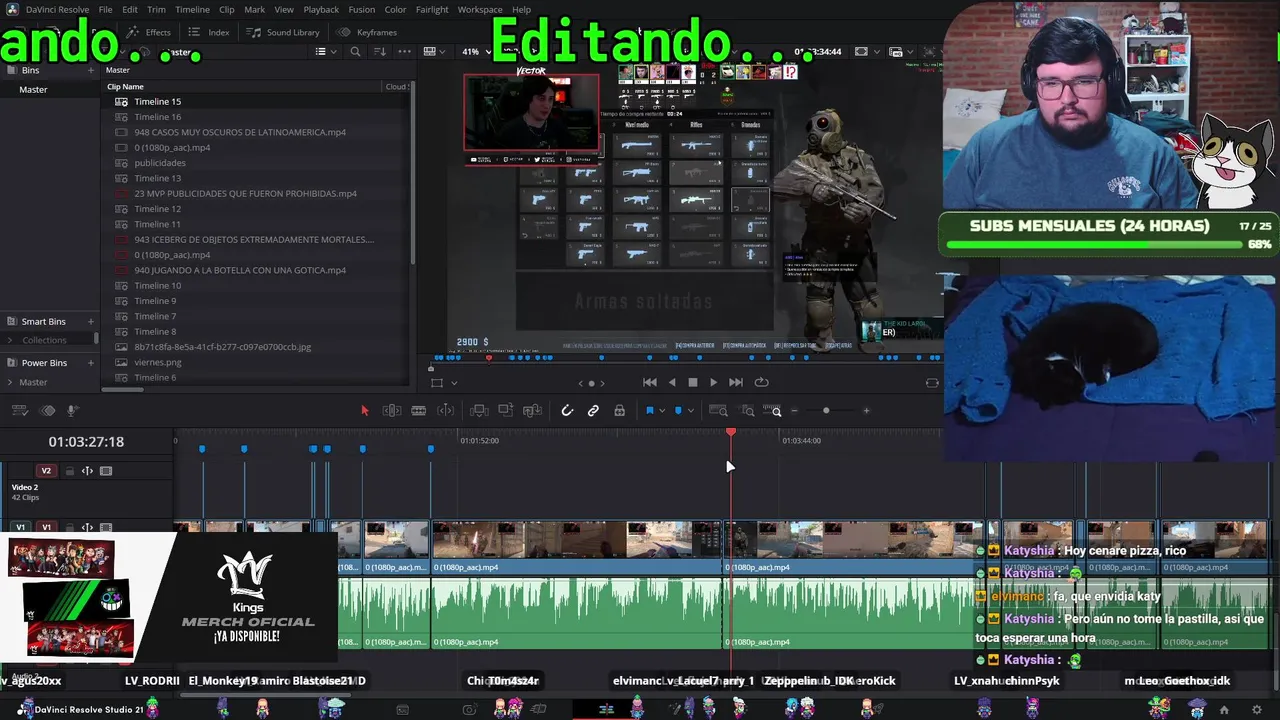
Task: Open the Sound Library panel
Action: 284,32
